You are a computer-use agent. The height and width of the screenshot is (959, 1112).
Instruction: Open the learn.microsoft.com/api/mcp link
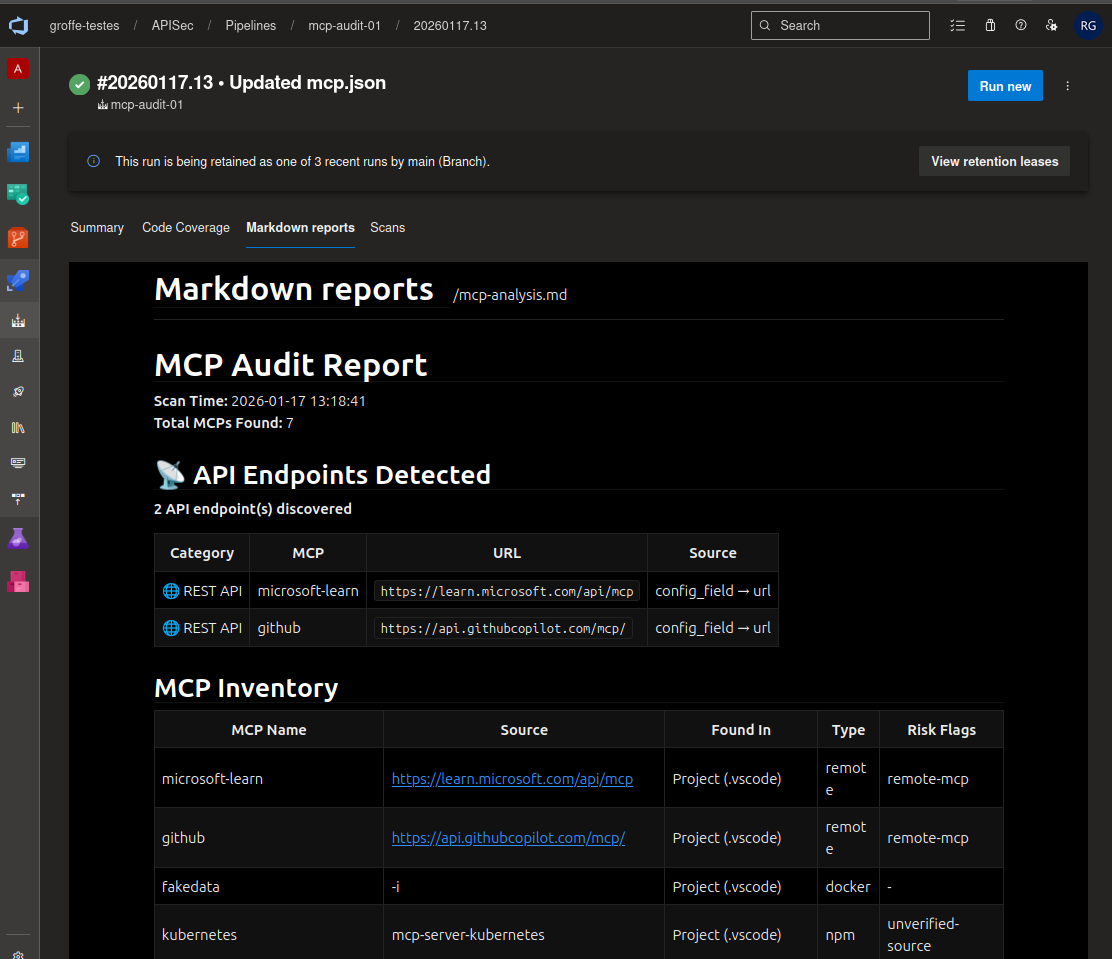pos(512,779)
